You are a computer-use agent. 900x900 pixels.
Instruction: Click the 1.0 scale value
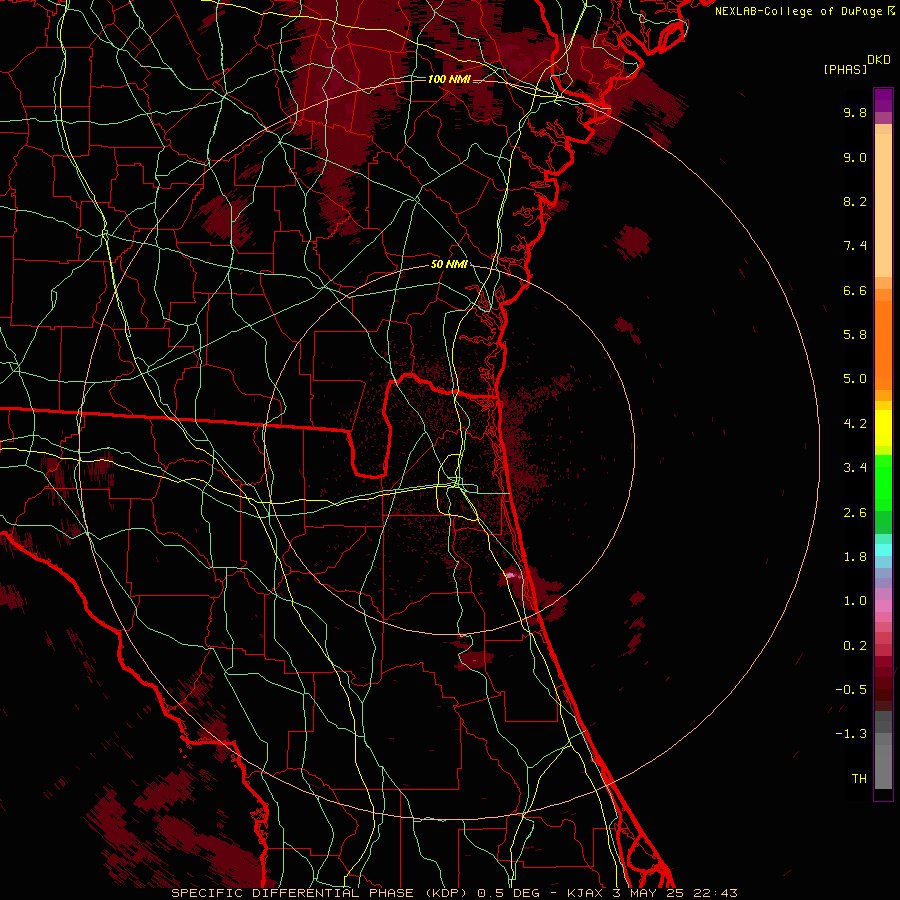click(x=855, y=600)
